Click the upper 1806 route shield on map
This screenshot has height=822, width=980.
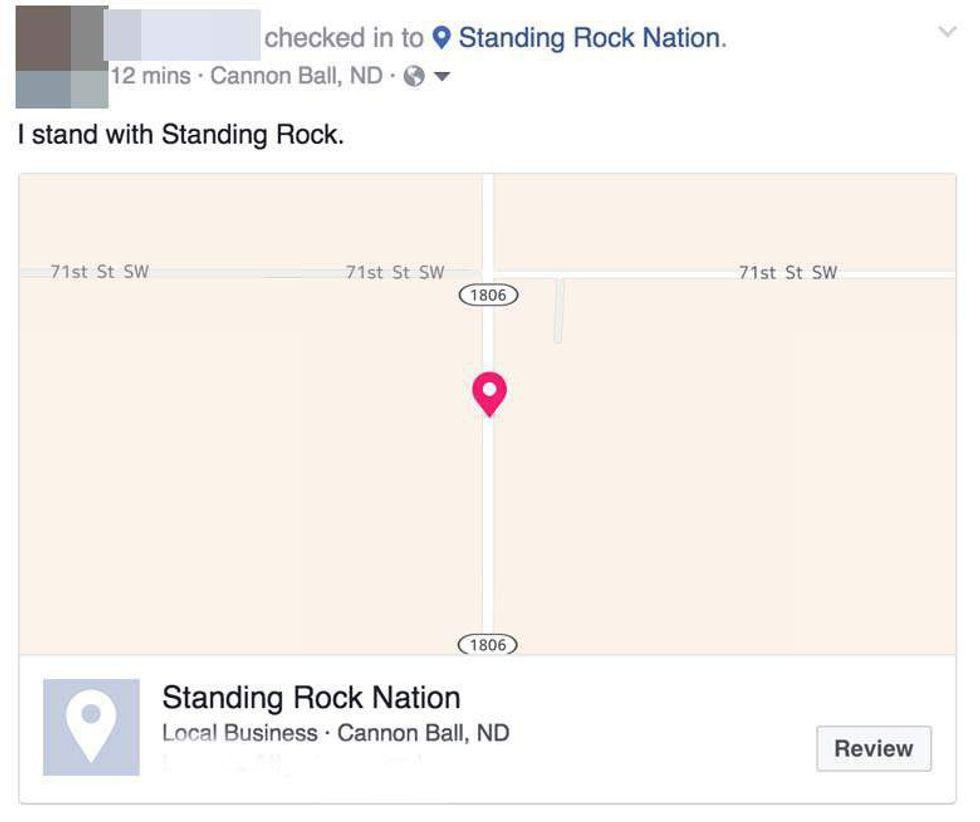point(488,295)
